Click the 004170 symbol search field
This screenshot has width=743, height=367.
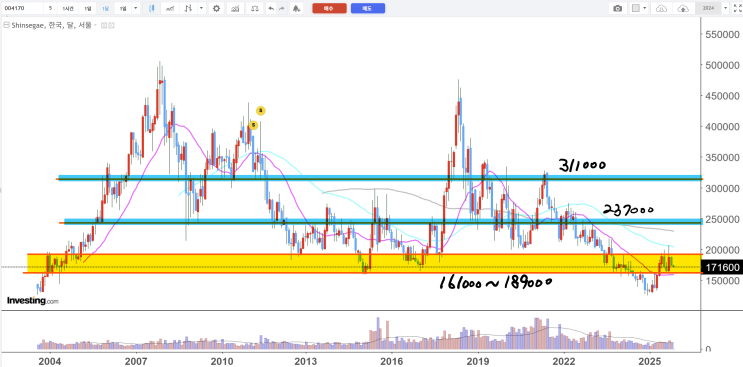coord(23,8)
